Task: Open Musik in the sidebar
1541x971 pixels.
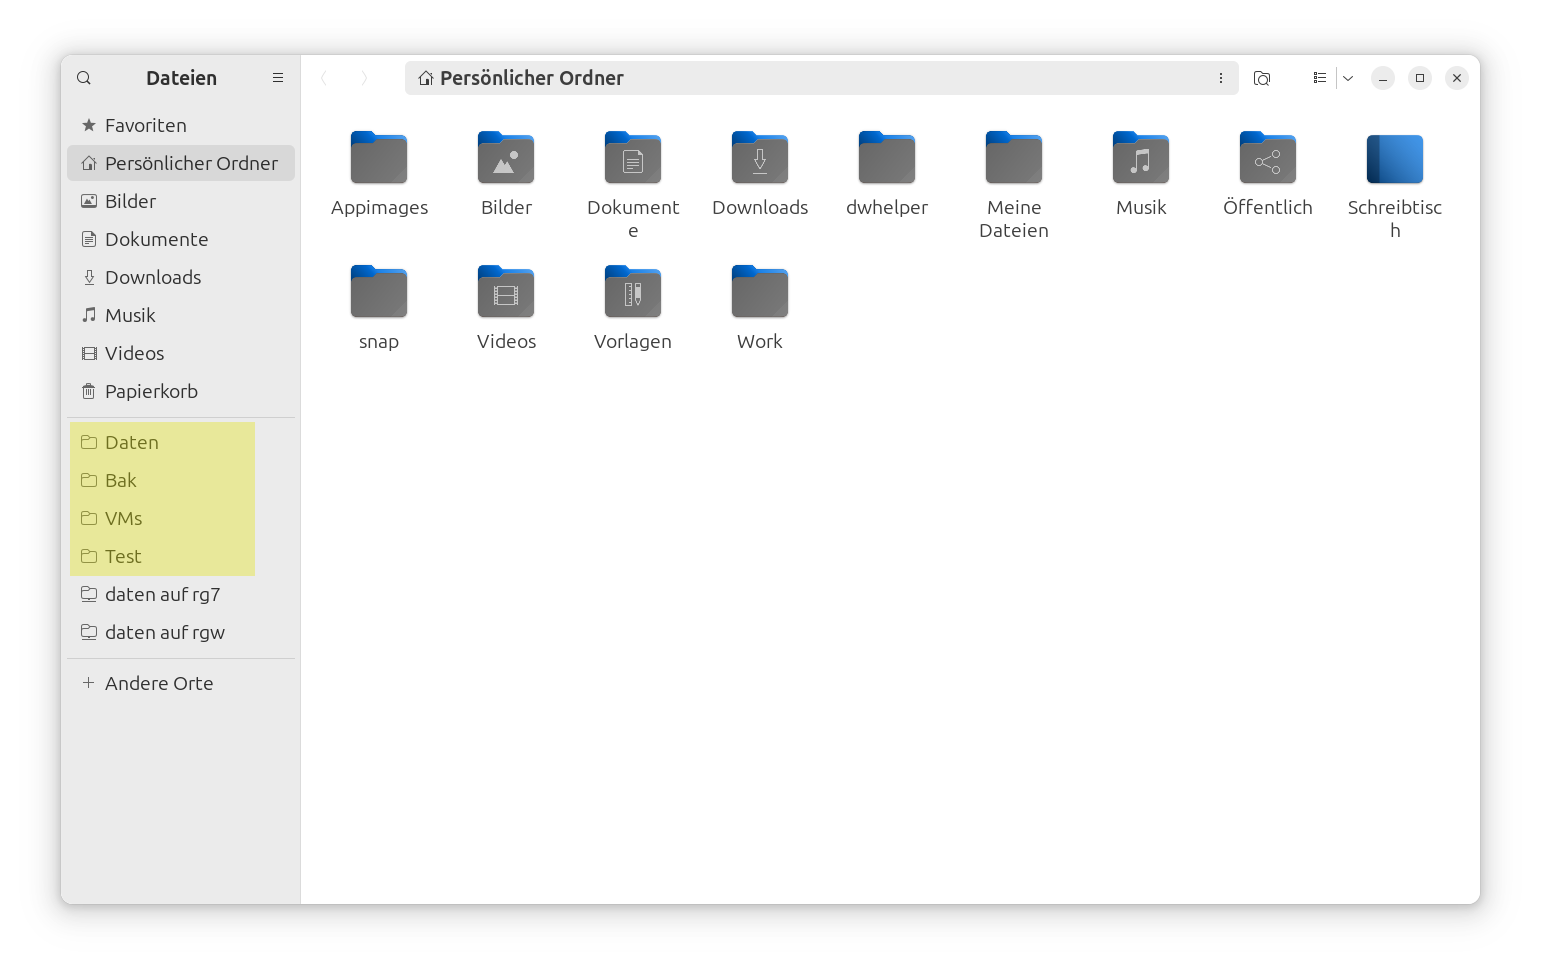Action: pos(181,315)
